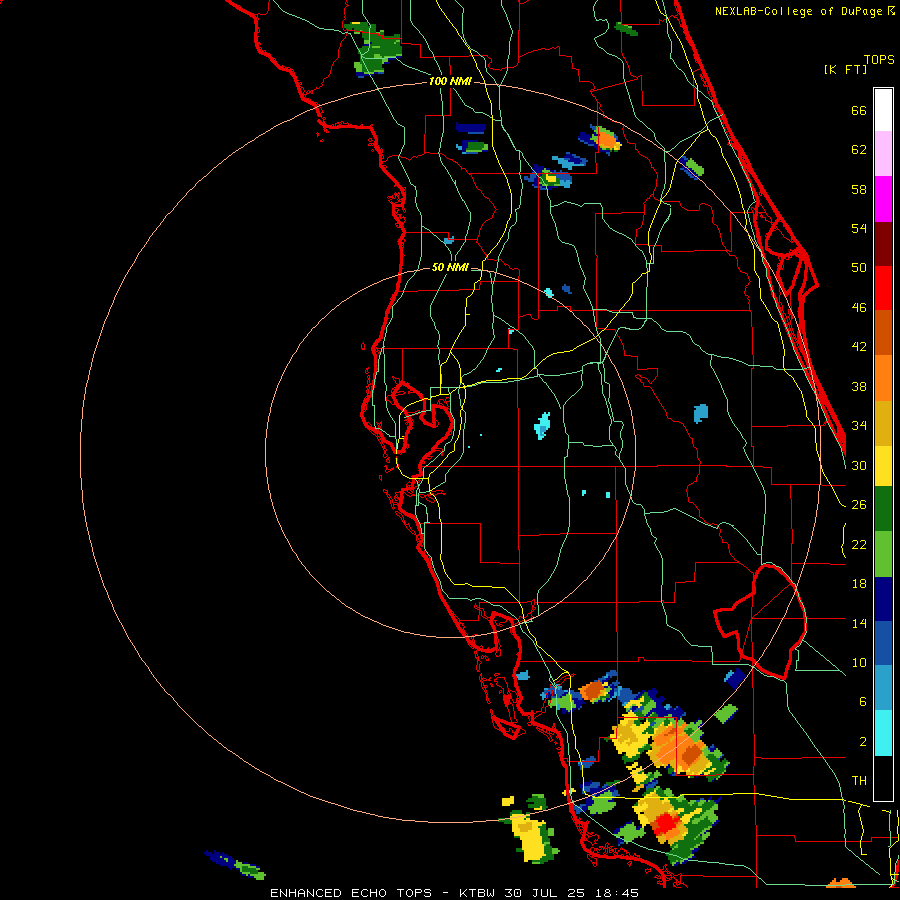Viewport: 900px width, 900px height.
Task: Select the 22 value on the legend
Action: 859,544
